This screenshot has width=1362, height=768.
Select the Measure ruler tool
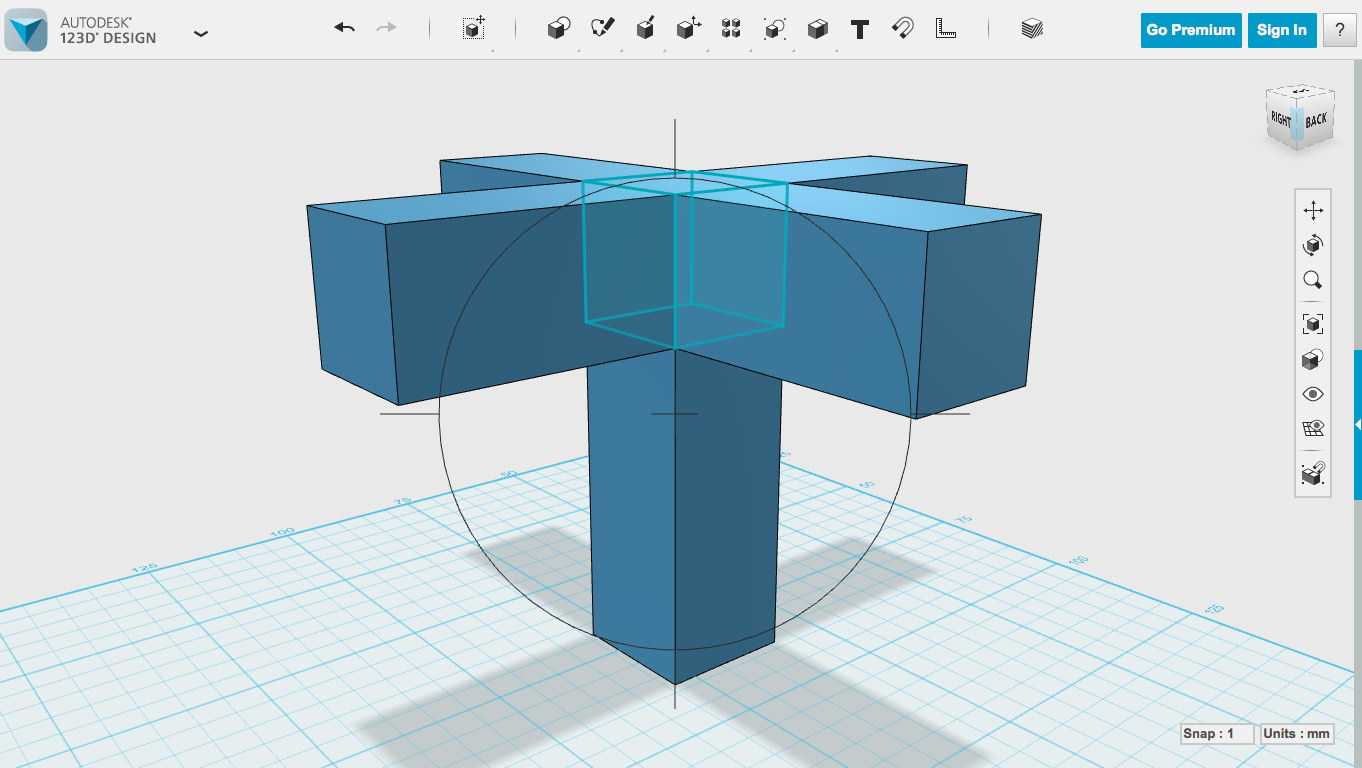click(945, 28)
